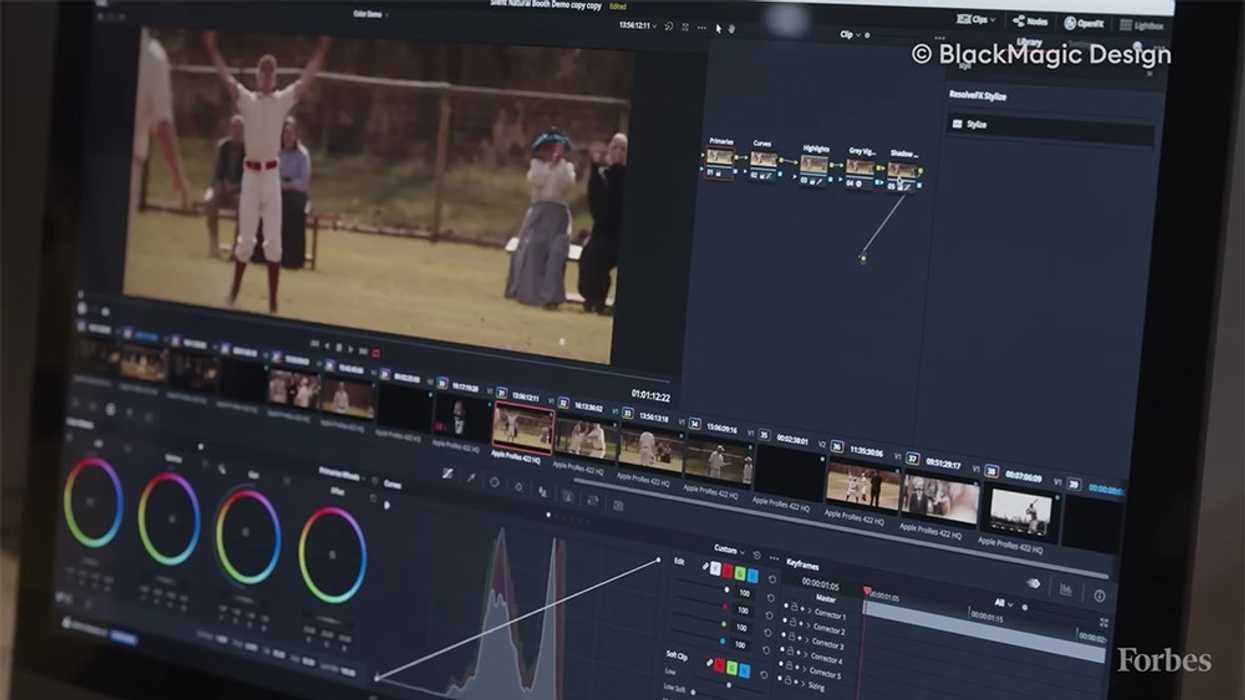This screenshot has height=700, width=1245.
Task: Open the Keyframes palette icon
Action: tap(1033, 583)
